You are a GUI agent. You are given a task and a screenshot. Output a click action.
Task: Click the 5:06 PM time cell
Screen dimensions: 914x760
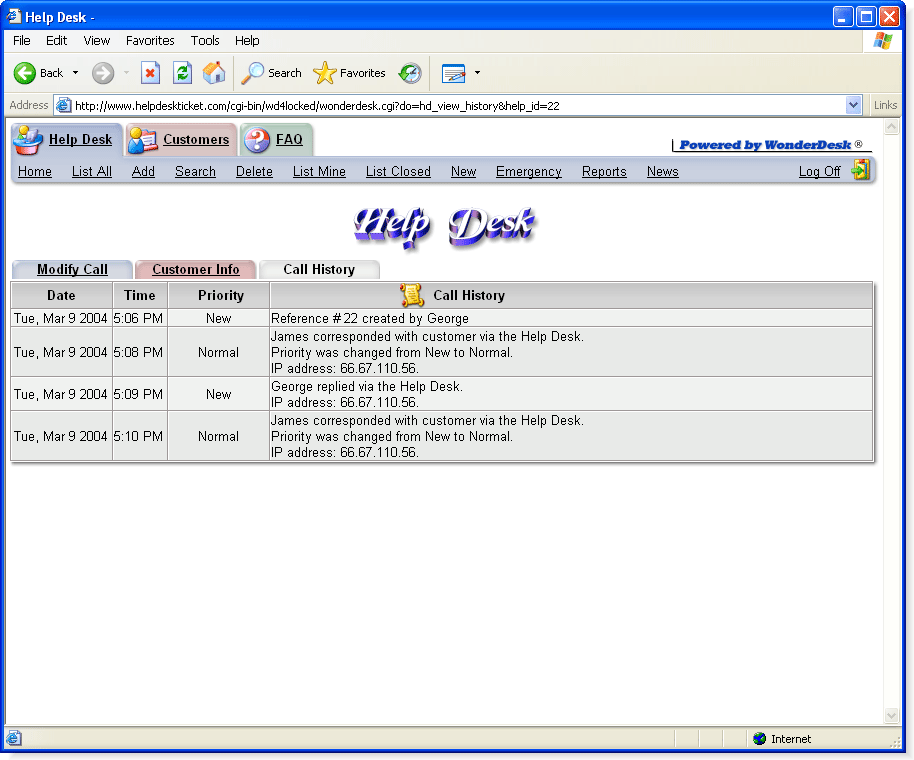coord(139,318)
